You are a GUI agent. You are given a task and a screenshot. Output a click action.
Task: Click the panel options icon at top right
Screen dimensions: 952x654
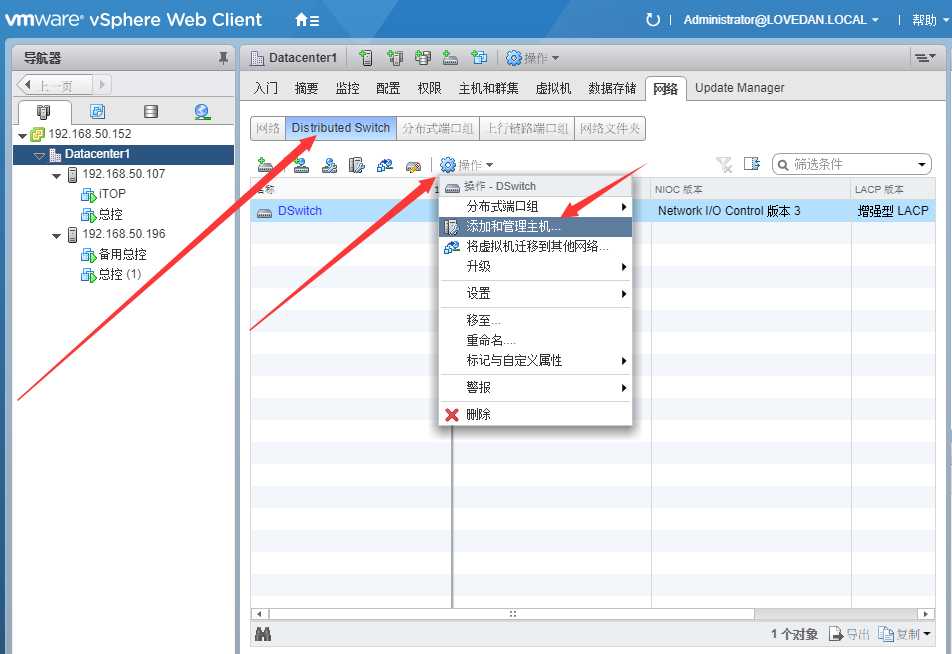[925, 58]
